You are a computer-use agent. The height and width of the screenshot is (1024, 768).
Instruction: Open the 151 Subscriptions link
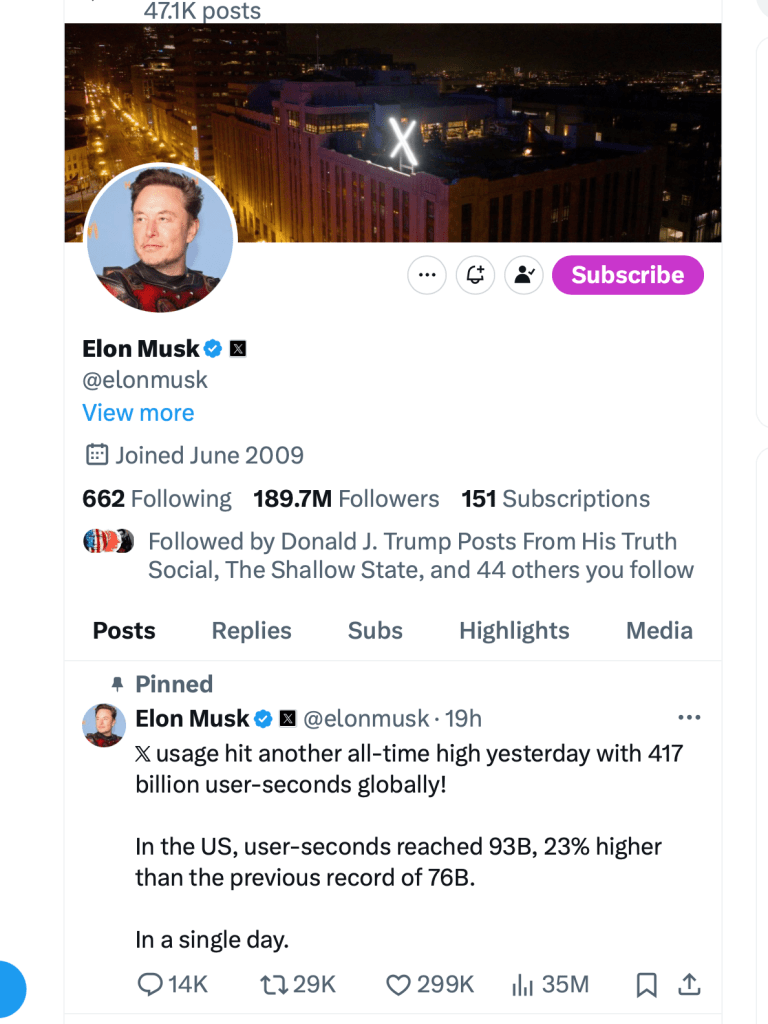555,499
